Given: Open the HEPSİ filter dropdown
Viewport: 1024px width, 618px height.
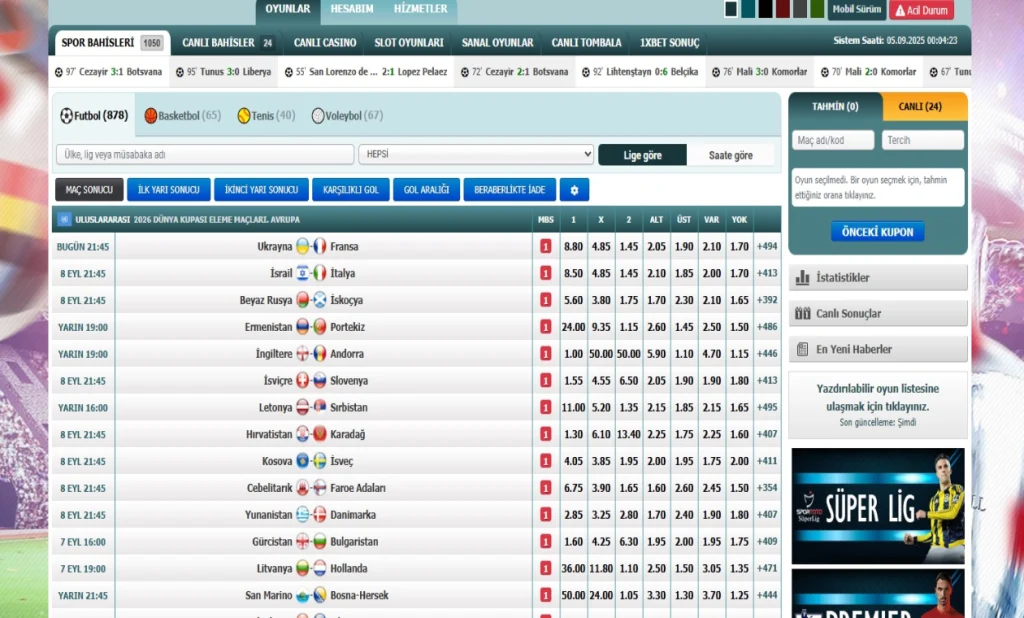Looking at the screenshot, I should 476,155.
